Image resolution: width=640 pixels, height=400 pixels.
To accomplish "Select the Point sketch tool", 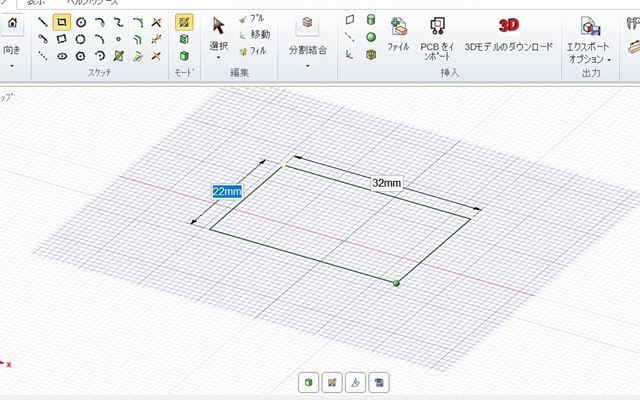I will tap(118, 39).
